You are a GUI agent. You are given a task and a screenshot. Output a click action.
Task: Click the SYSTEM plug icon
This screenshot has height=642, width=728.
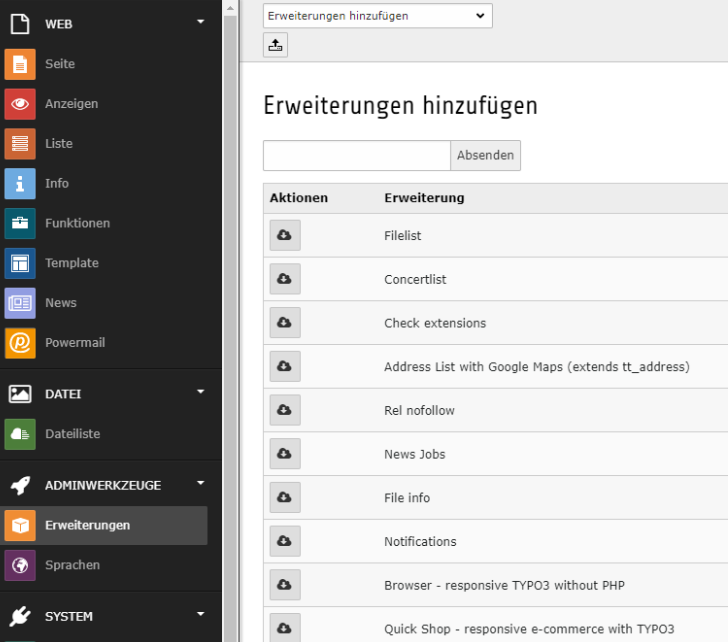[20, 616]
